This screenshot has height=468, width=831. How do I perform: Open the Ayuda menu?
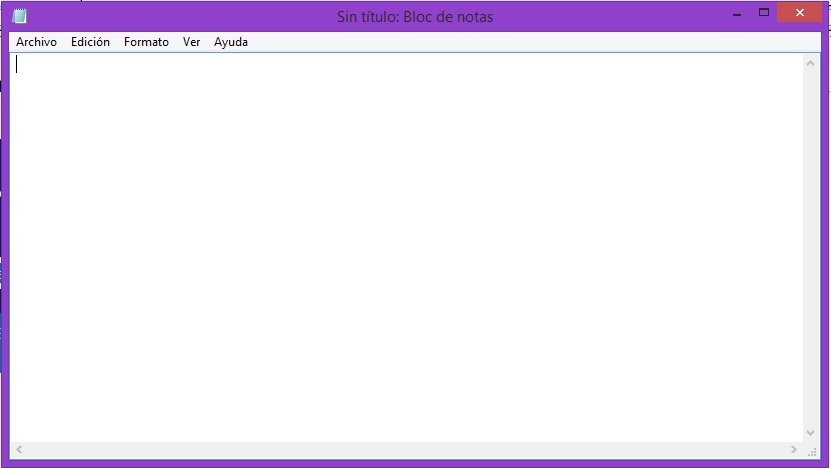[x=231, y=42]
